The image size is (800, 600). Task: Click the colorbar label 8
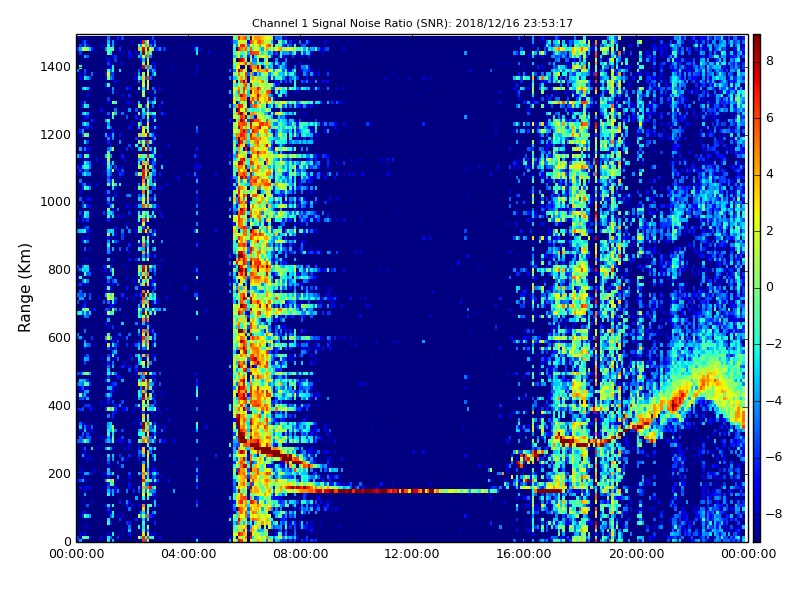(x=770, y=61)
